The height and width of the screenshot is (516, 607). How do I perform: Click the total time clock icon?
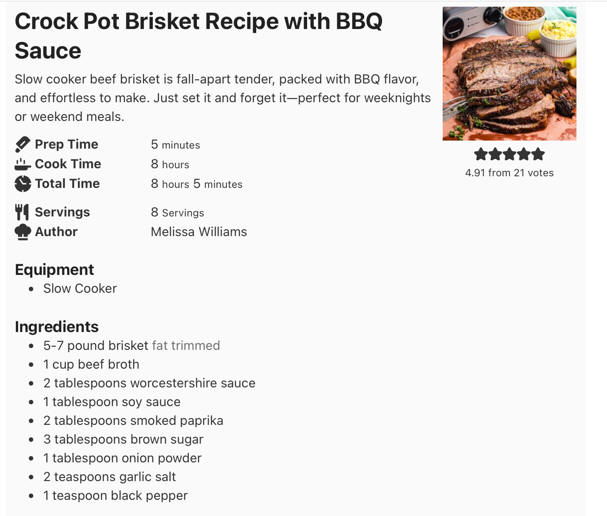pos(23,184)
